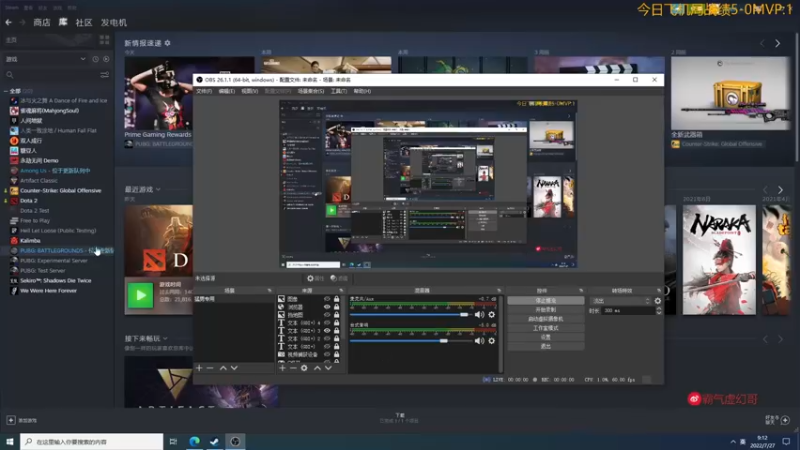800x450 pixels.
Task: Adjust the transition duration stepper arrows
Action: click(x=659, y=310)
